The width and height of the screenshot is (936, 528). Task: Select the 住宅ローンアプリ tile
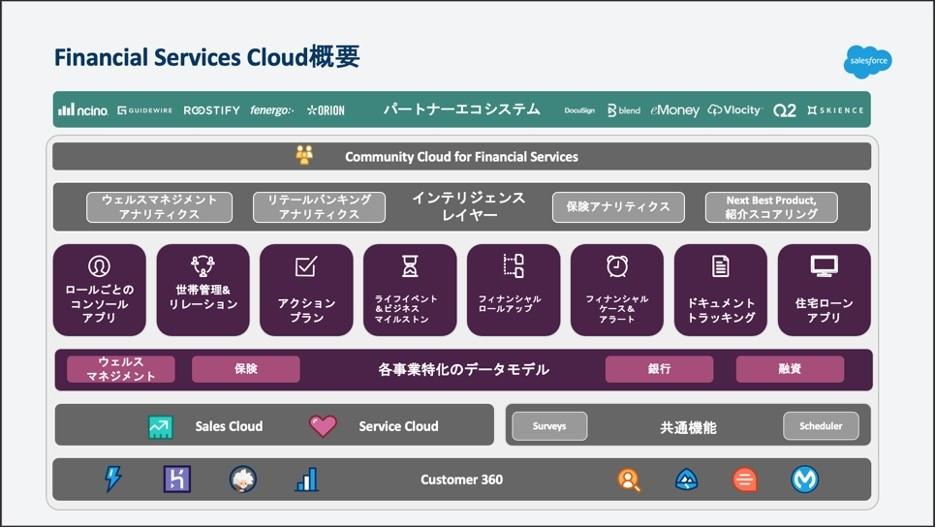(824, 290)
